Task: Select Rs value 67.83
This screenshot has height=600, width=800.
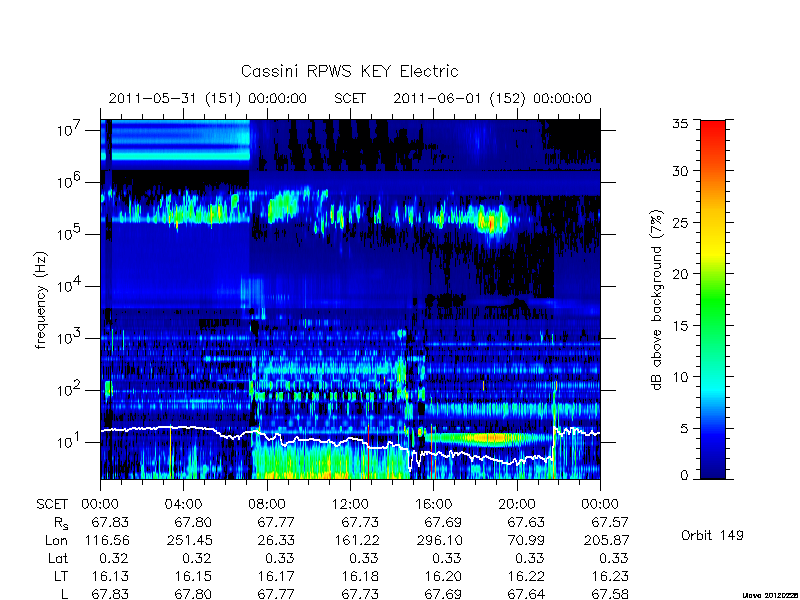Action: coord(110,522)
